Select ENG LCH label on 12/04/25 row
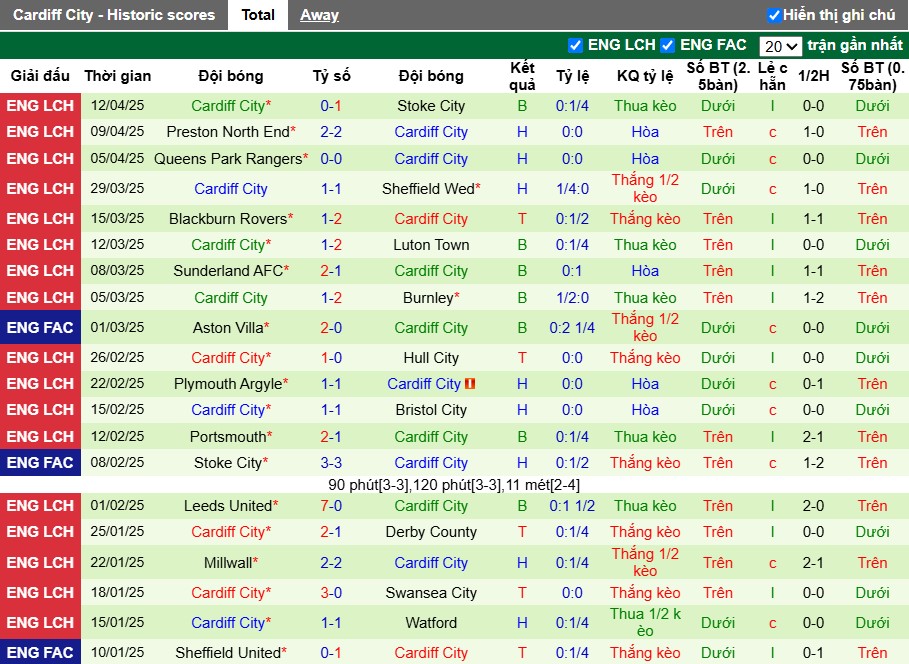 (40, 106)
